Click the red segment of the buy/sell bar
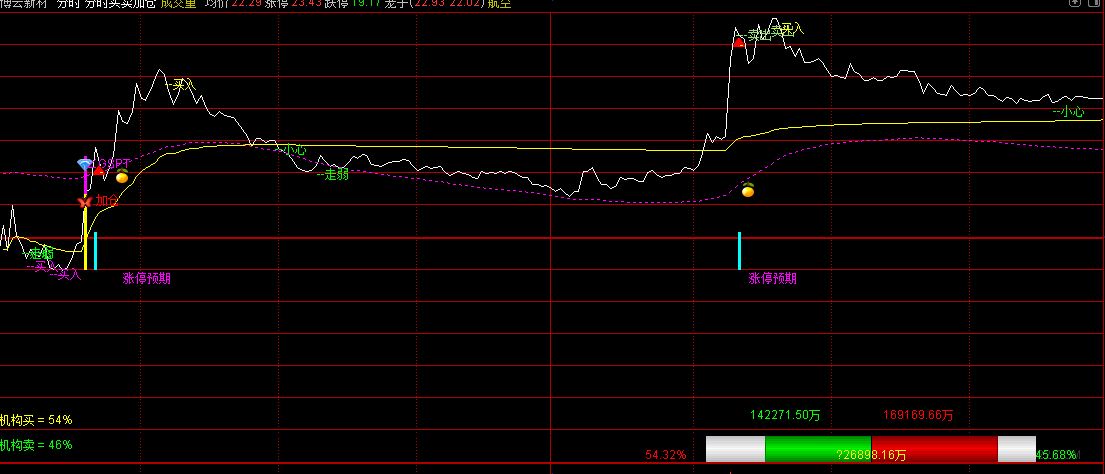The height and width of the screenshot is (474, 1105). point(934,449)
